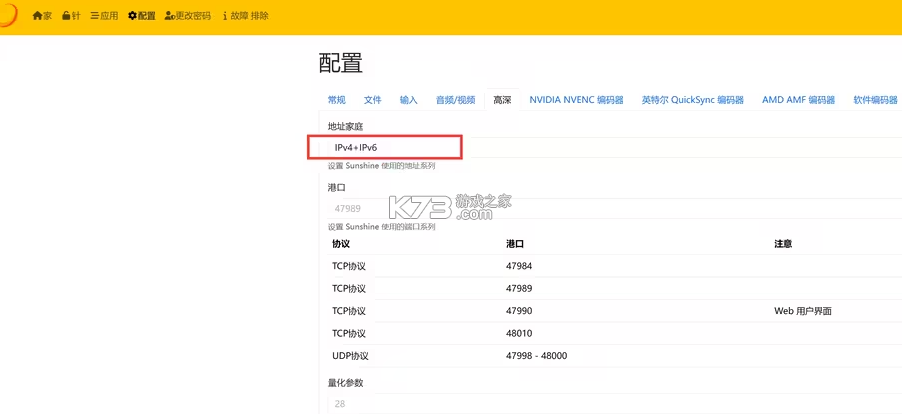This screenshot has width=902, height=414.
Task: Click the Web 用户界面 note
Action: tap(803, 311)
